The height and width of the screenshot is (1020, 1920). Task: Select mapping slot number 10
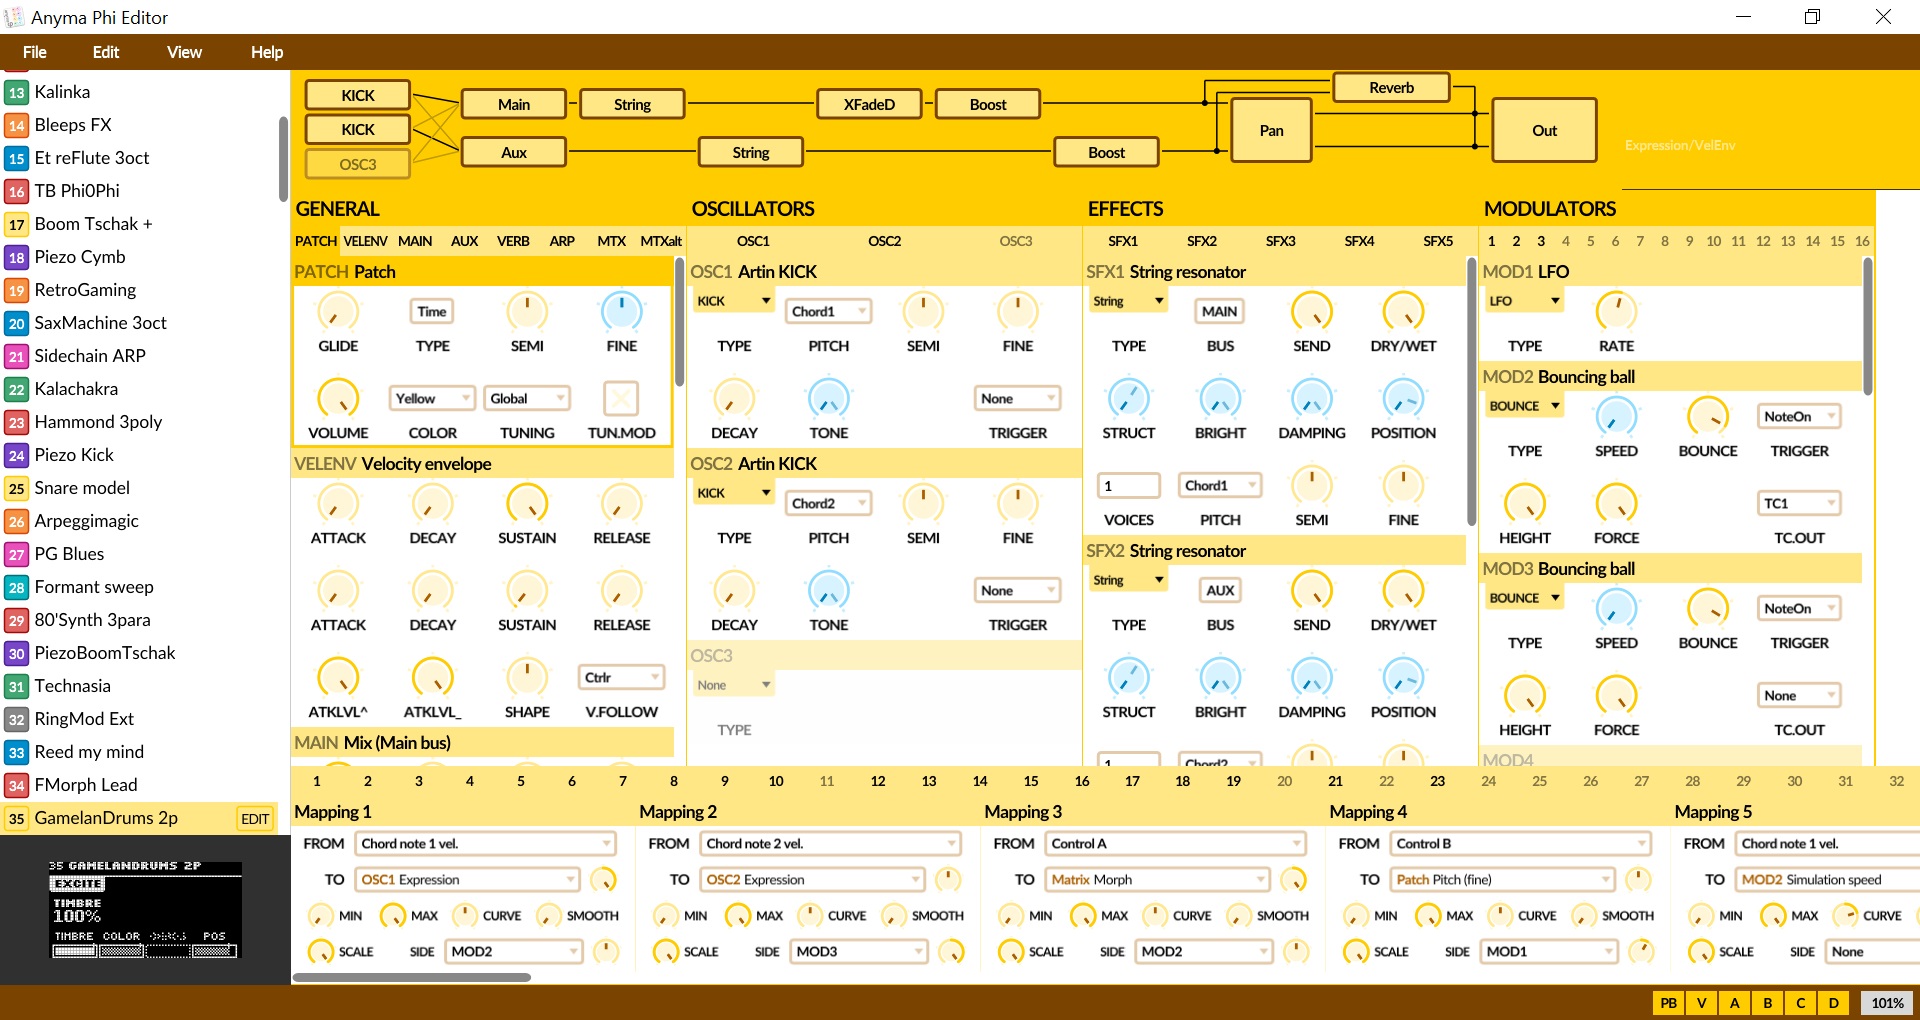[x=776, y=781]
